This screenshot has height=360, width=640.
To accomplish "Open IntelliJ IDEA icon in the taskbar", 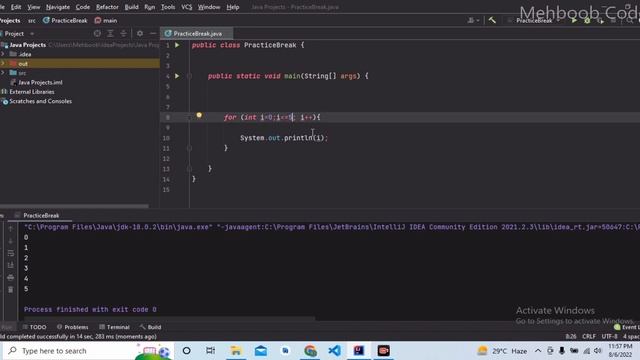I will [x=359, y=351].
